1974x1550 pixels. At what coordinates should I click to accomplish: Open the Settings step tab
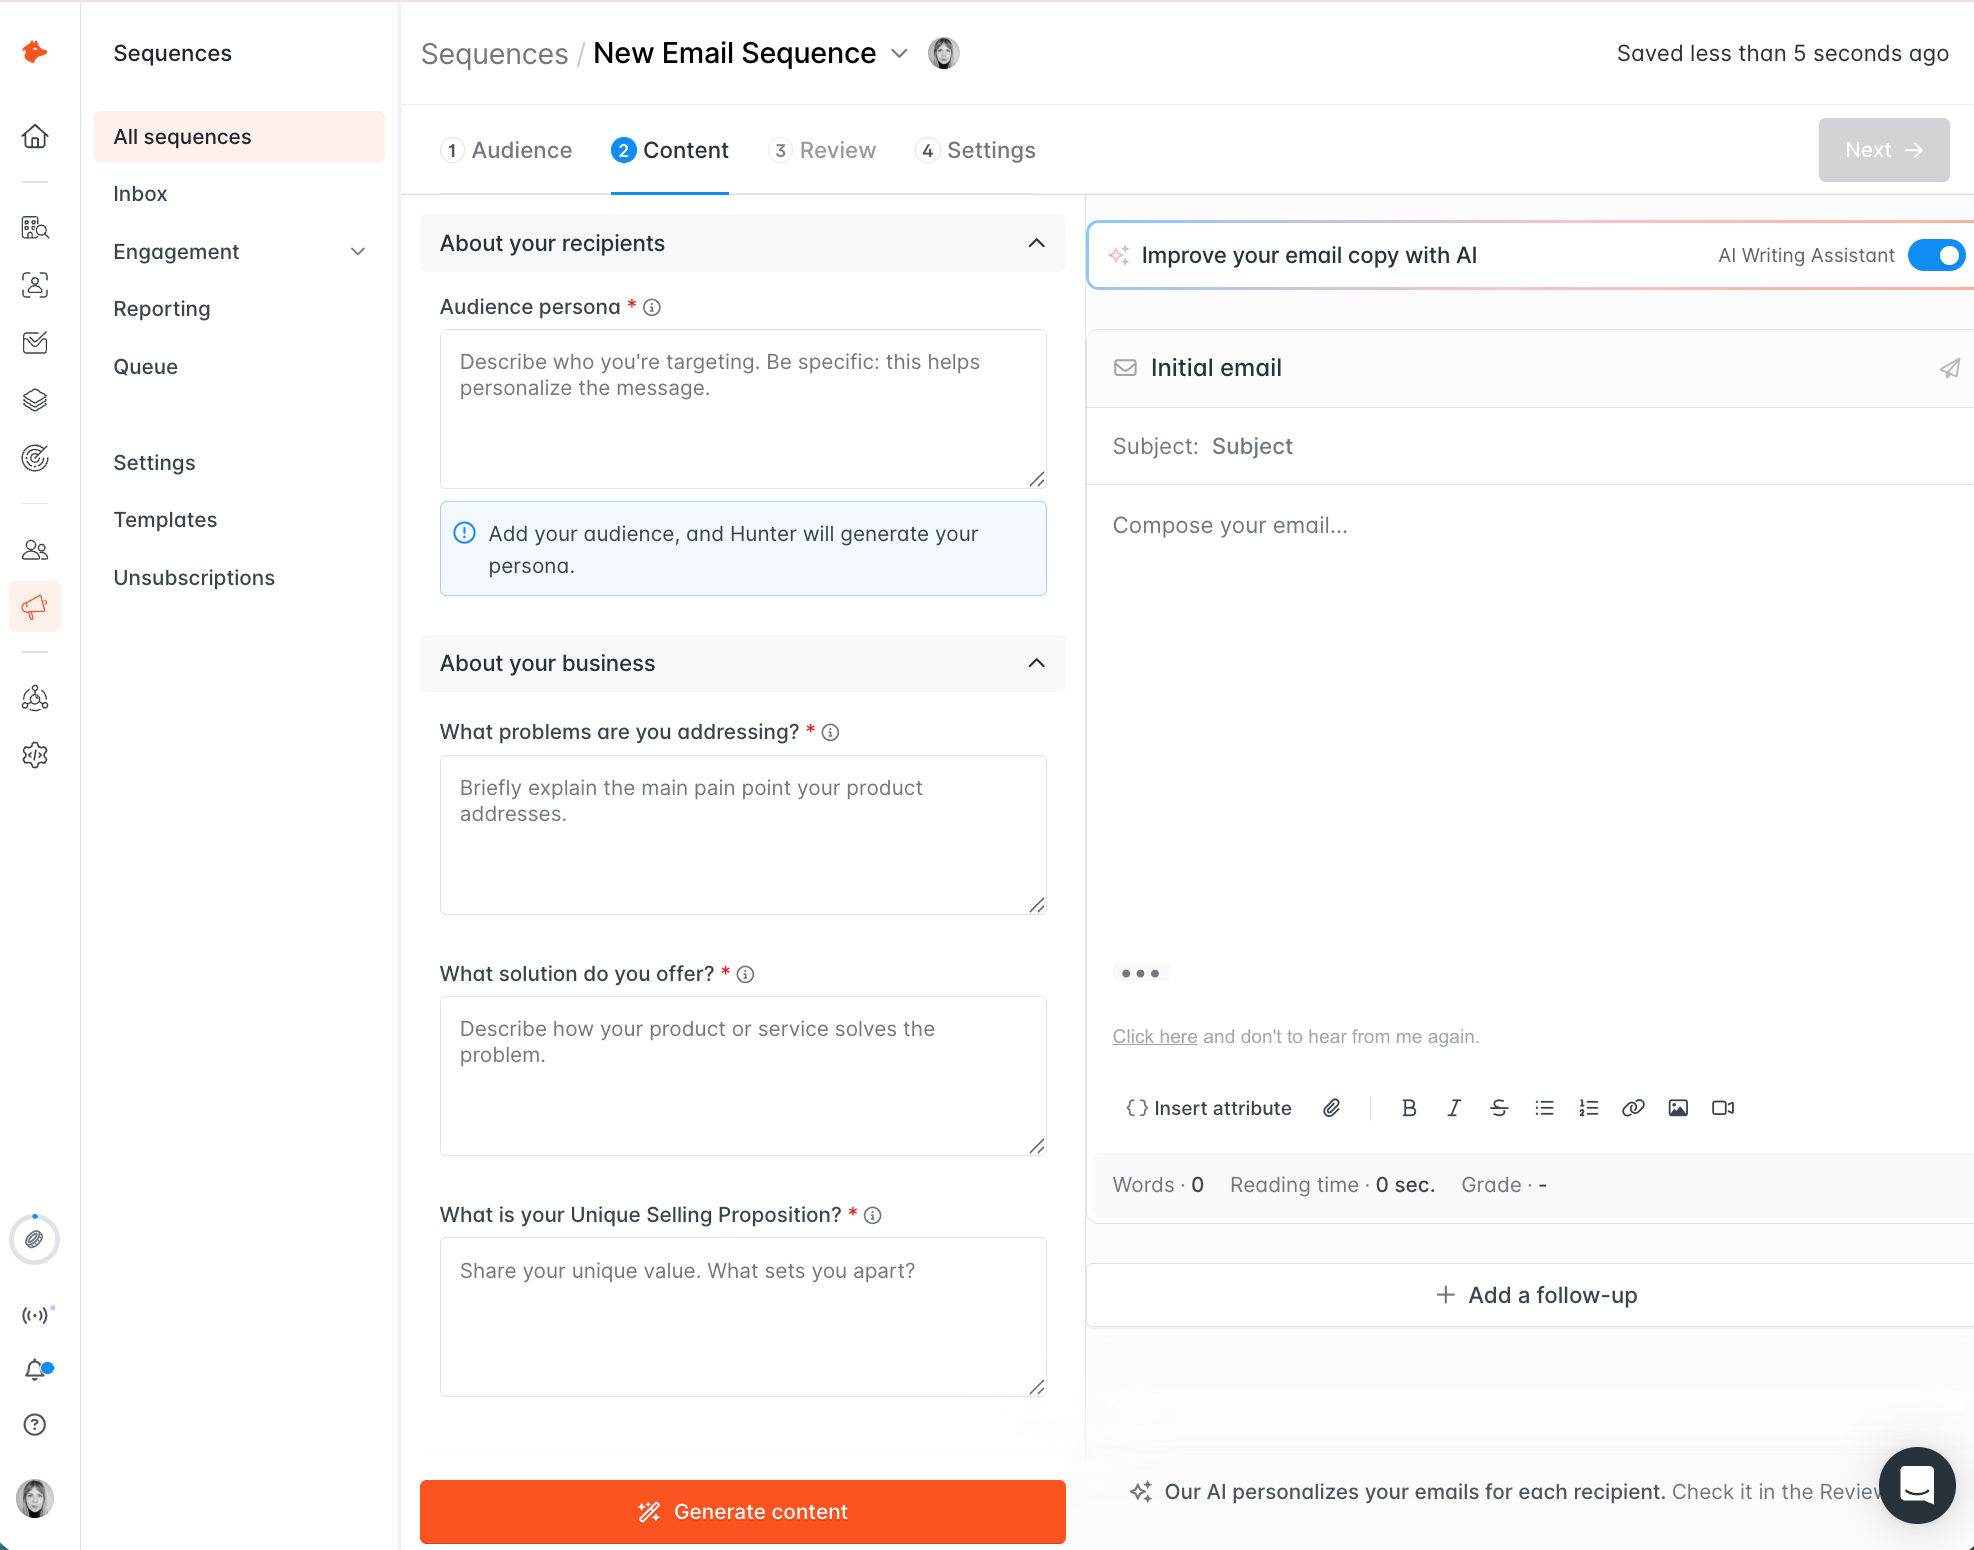click(x=976, y=150)
